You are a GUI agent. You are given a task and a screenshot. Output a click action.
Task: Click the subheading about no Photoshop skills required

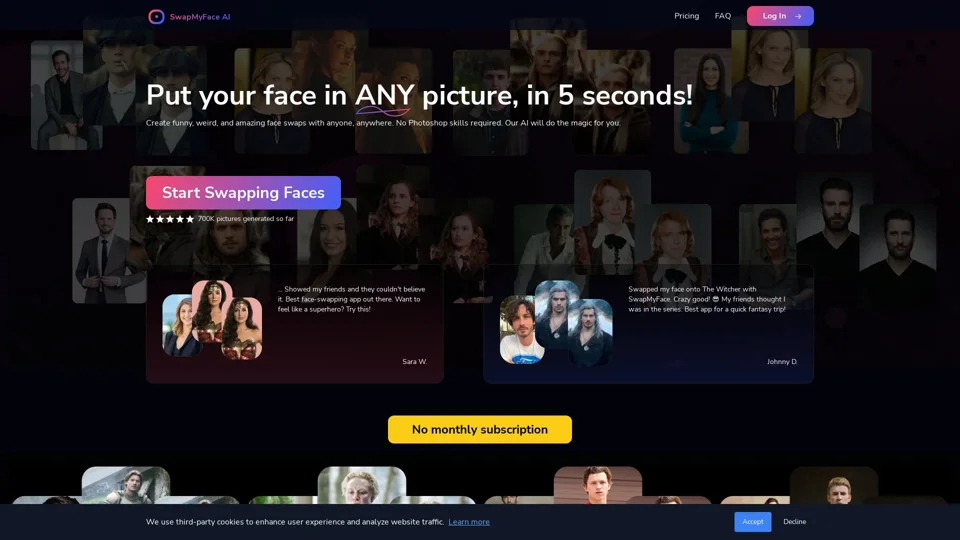click(383, 123)
